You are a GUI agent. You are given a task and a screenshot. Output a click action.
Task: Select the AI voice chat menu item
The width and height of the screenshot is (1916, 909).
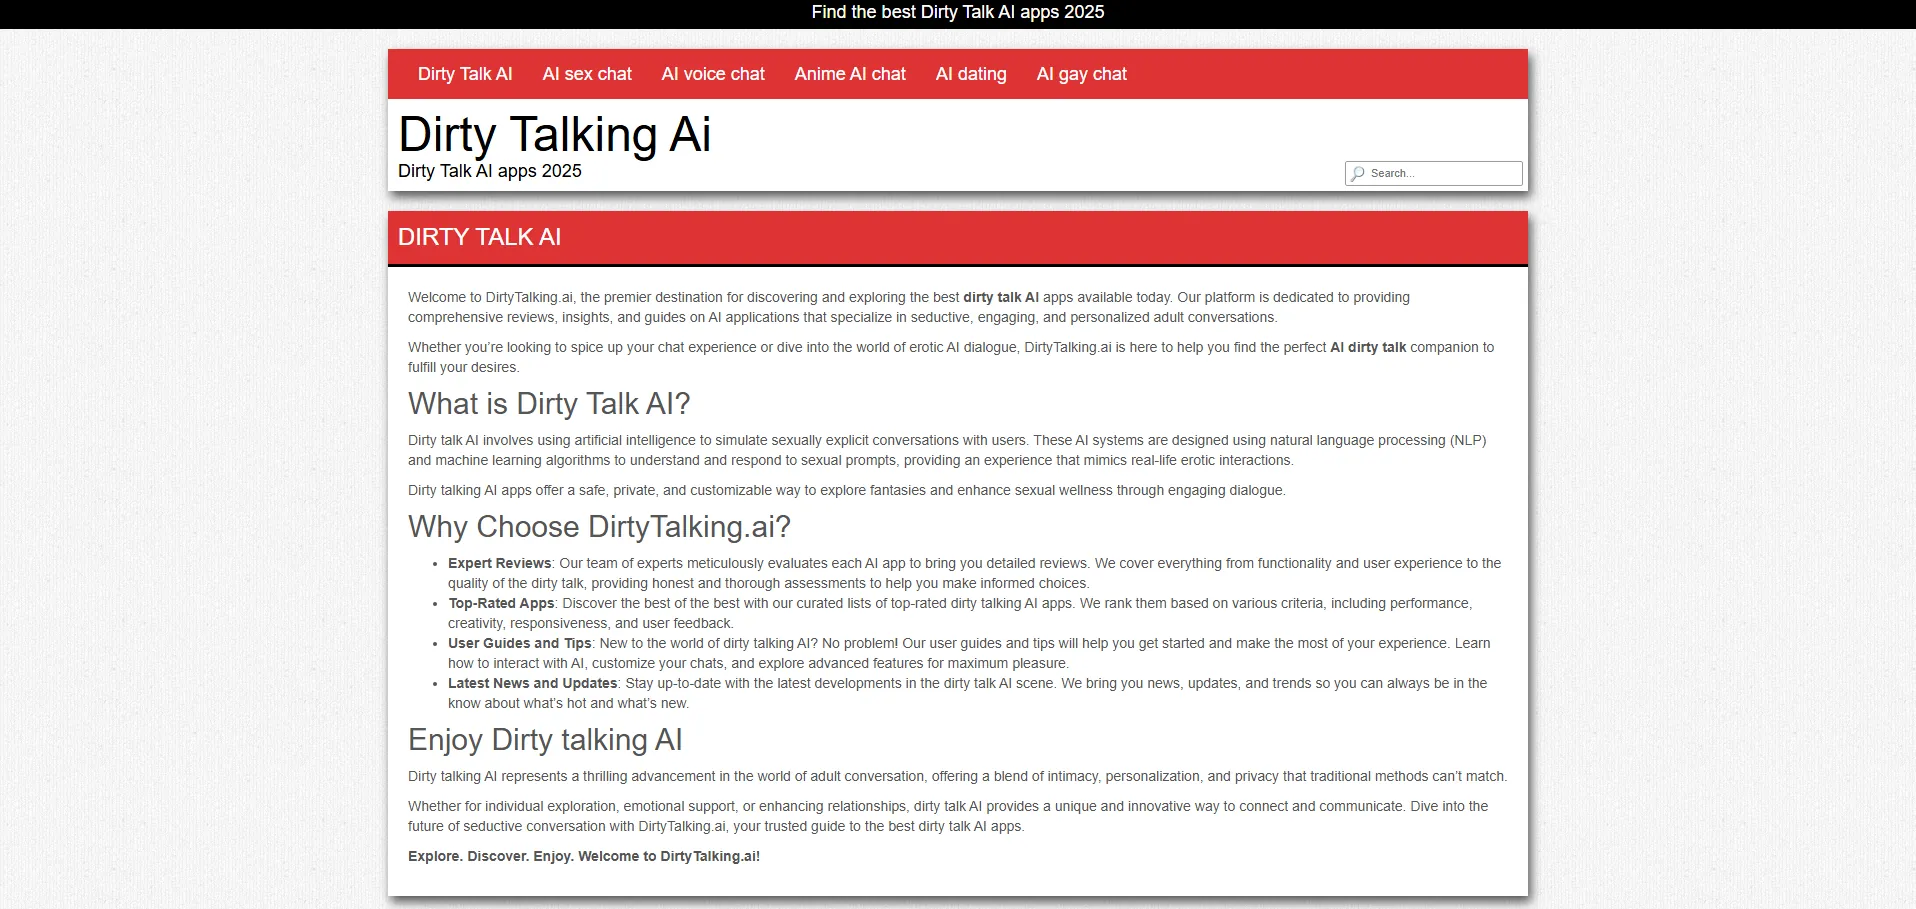pyautogui.click(x=713, y=74)
